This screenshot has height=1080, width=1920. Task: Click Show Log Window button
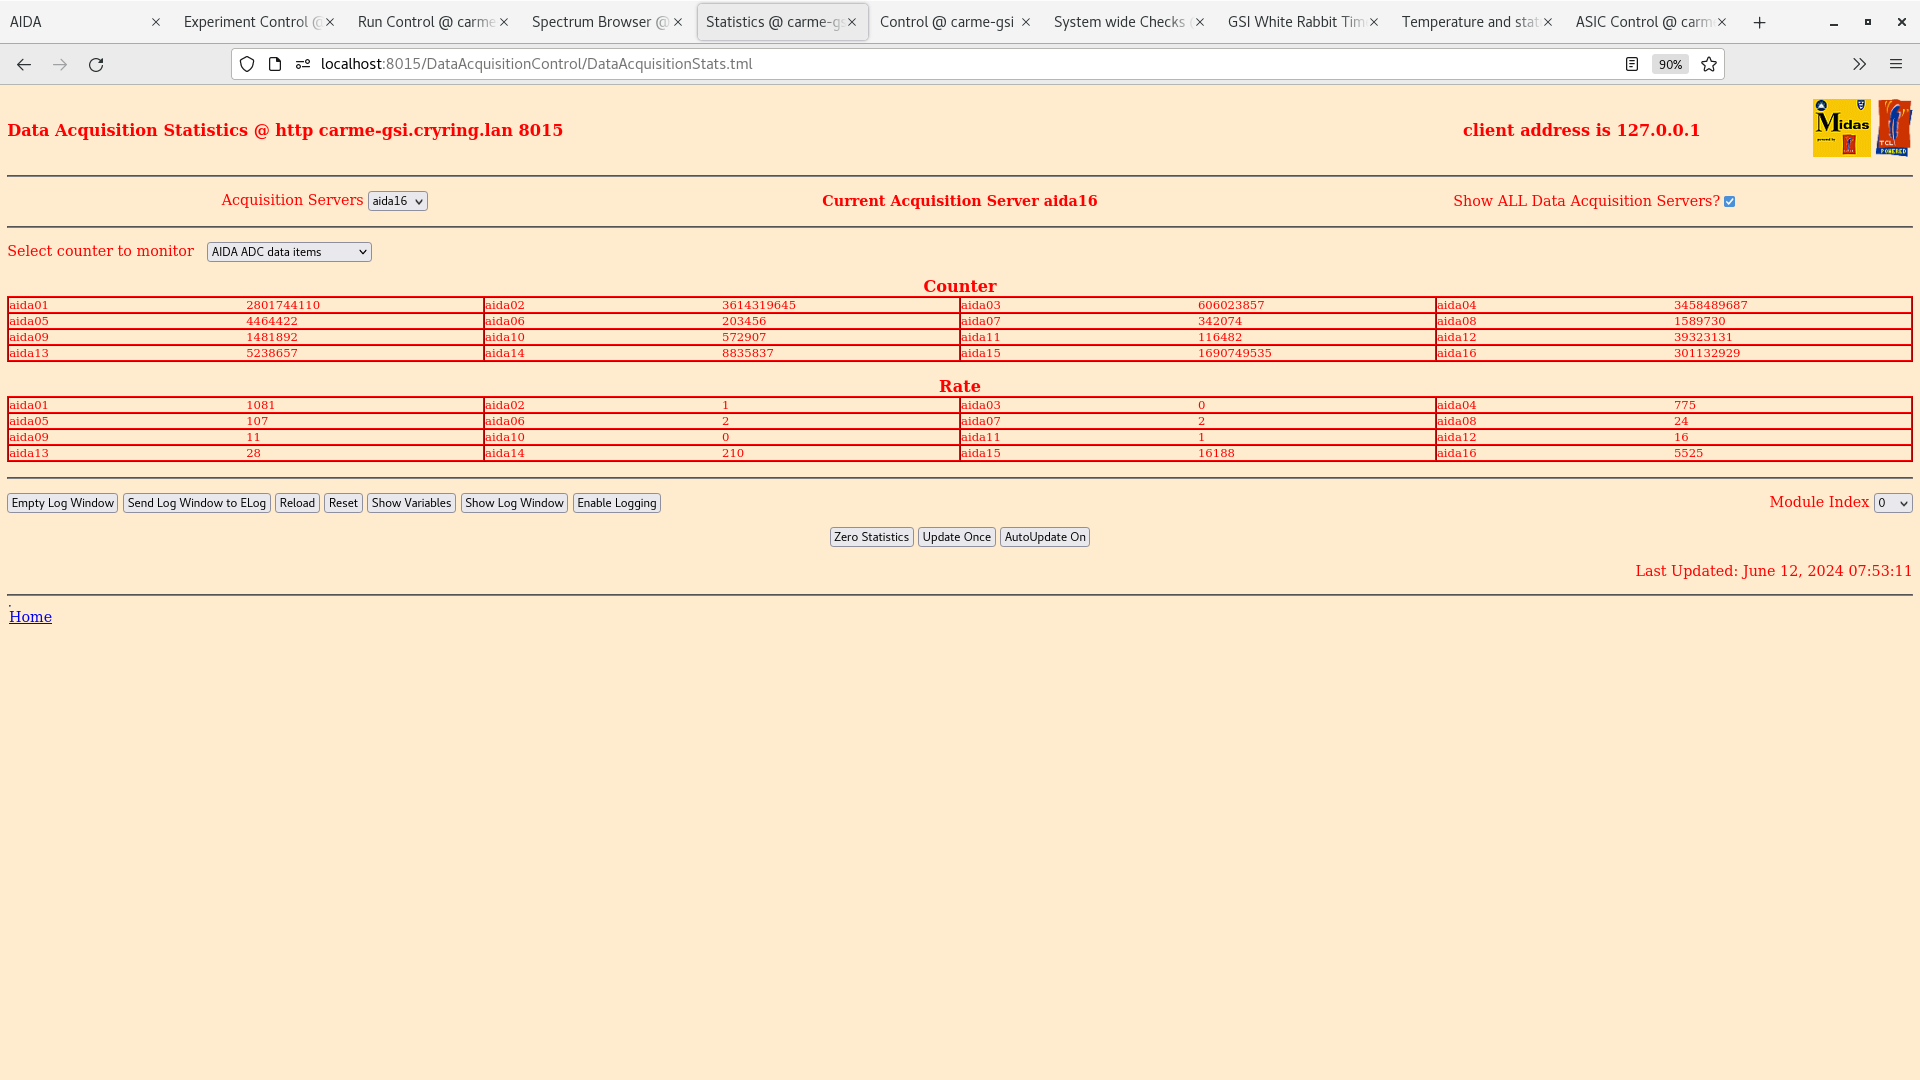pos(514,502)
